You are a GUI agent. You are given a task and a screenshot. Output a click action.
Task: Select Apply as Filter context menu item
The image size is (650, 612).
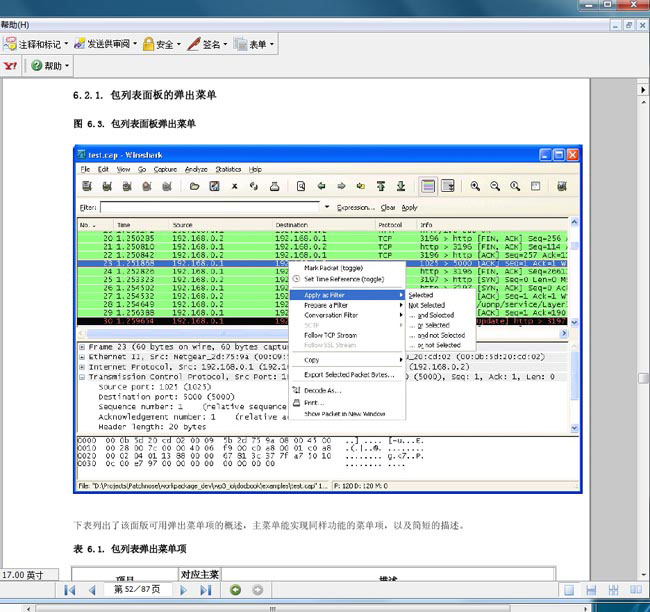pyautogui.click(x=347, y=295)
